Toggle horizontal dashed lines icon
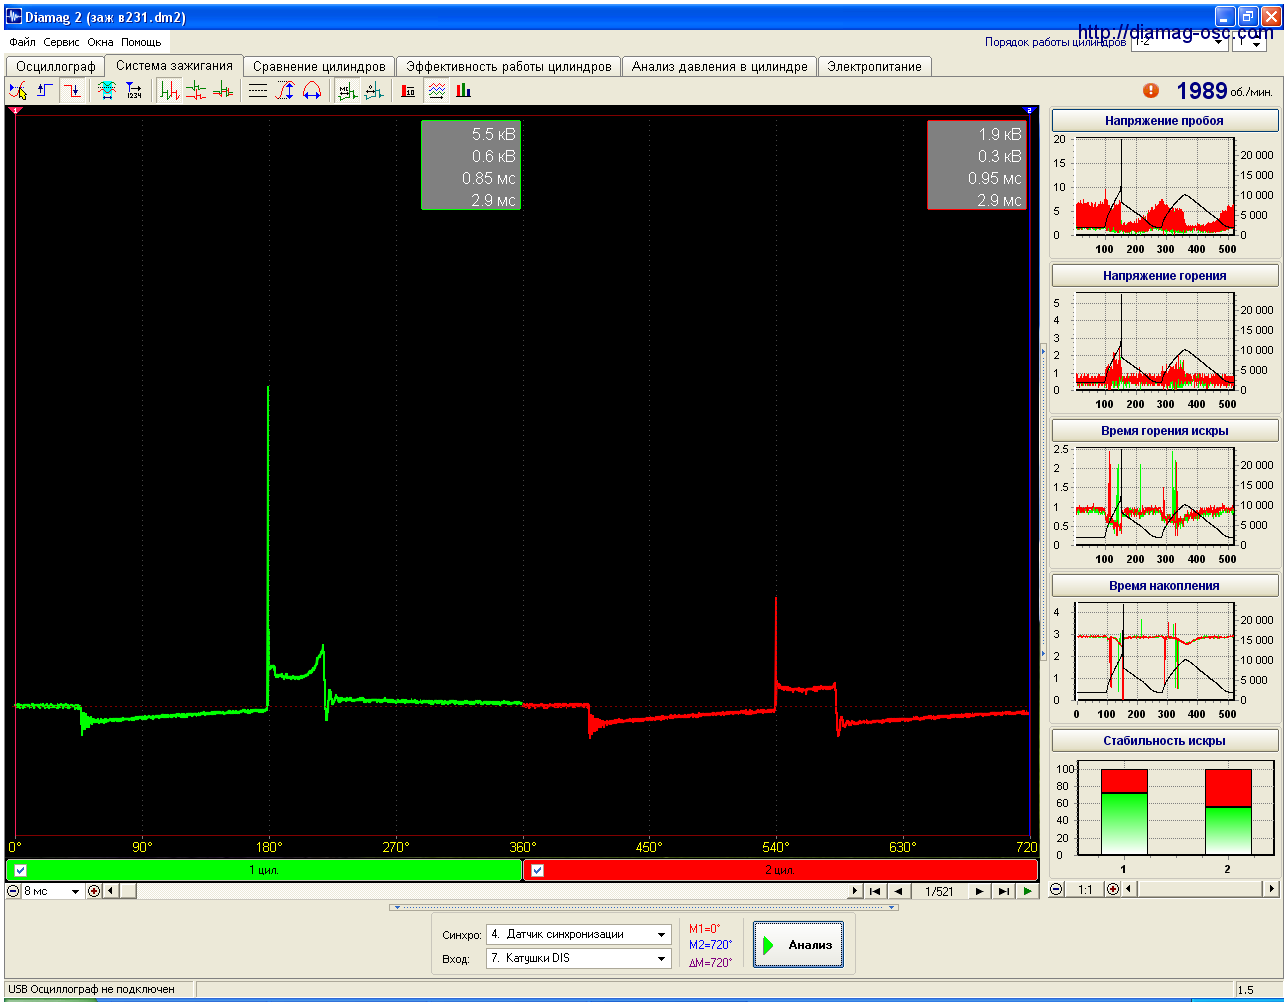The image size is (1288, 1002). [258, 91]
